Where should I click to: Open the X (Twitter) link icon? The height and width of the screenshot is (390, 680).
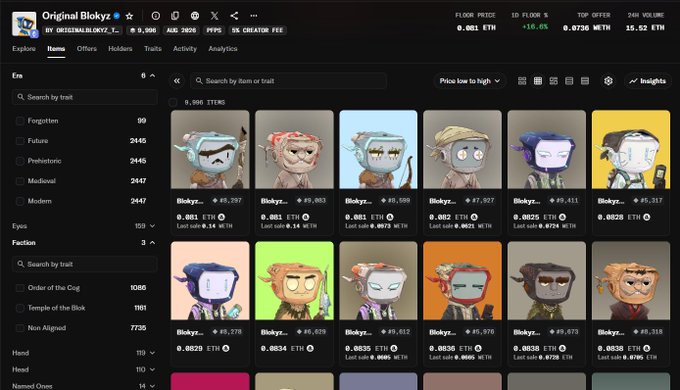click(215, 16)
